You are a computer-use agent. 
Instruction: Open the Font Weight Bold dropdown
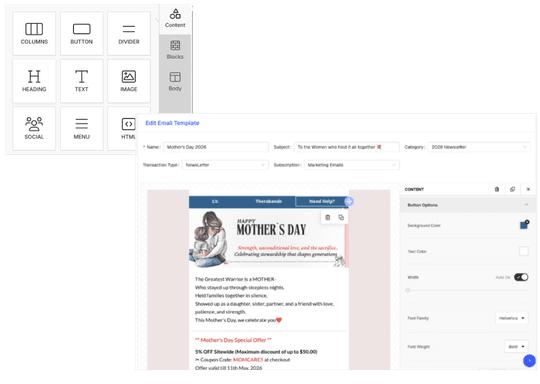(x=516, y=347)
